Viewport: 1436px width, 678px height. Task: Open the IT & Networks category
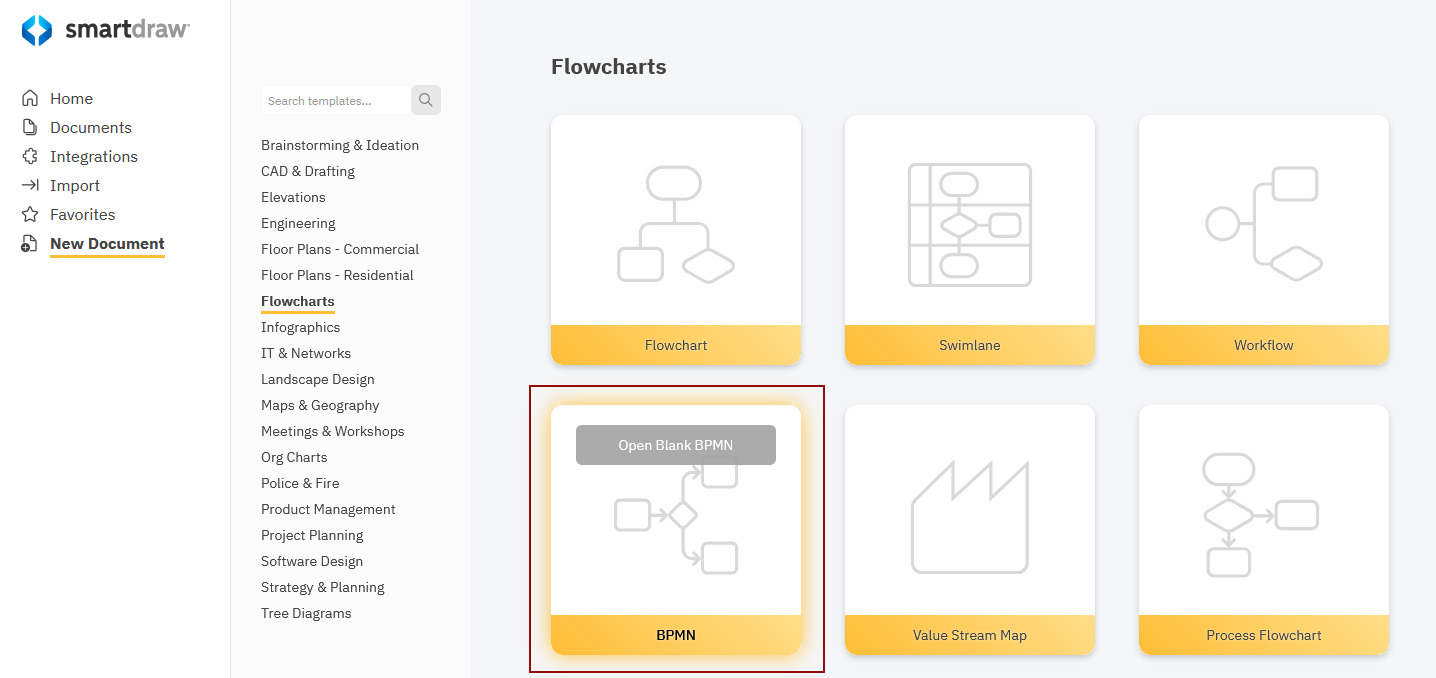306,353
